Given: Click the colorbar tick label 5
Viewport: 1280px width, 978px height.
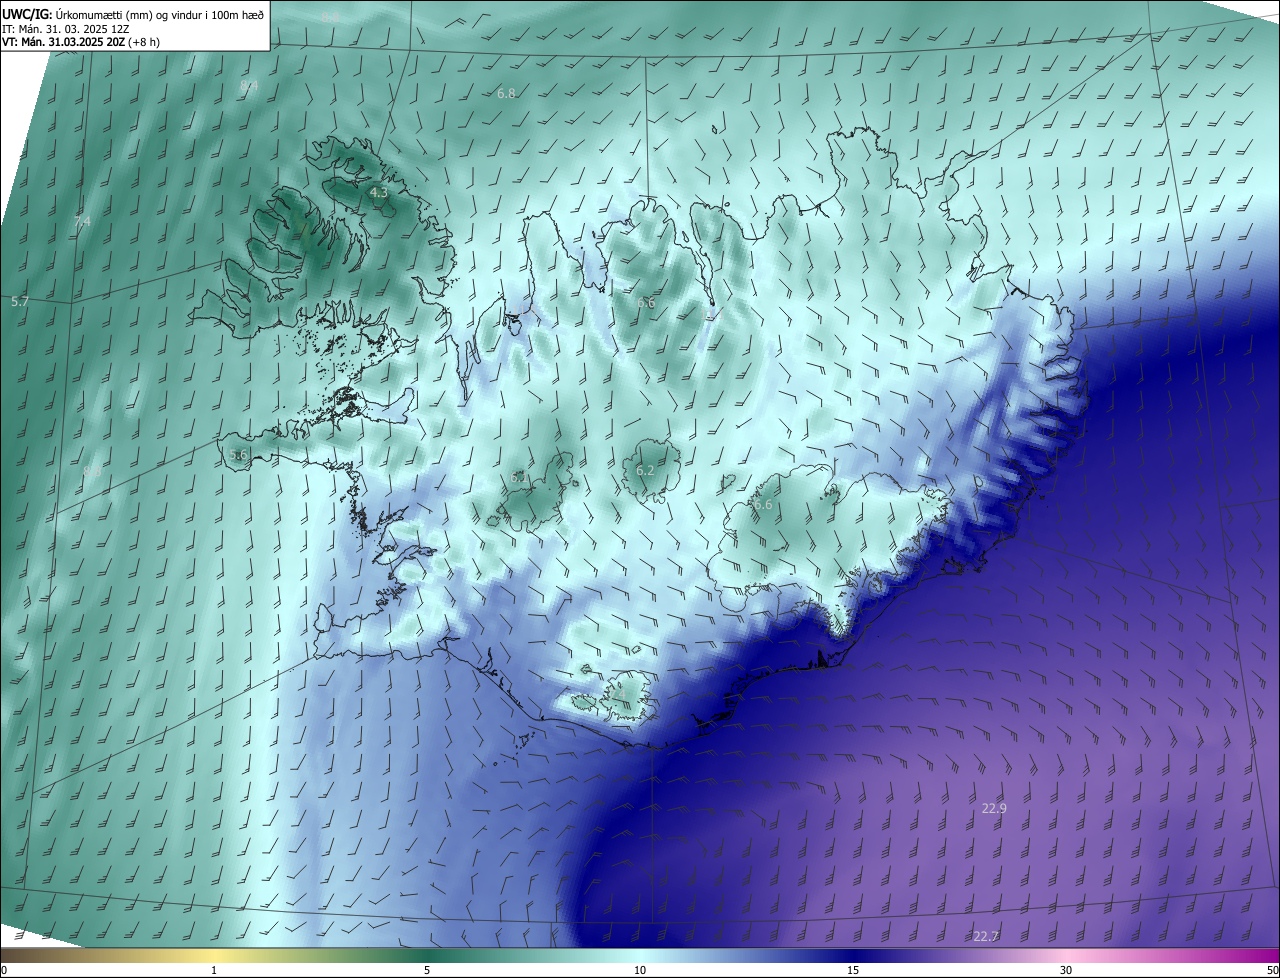Looking at the screenshot, I should click(x=427, y=970).
